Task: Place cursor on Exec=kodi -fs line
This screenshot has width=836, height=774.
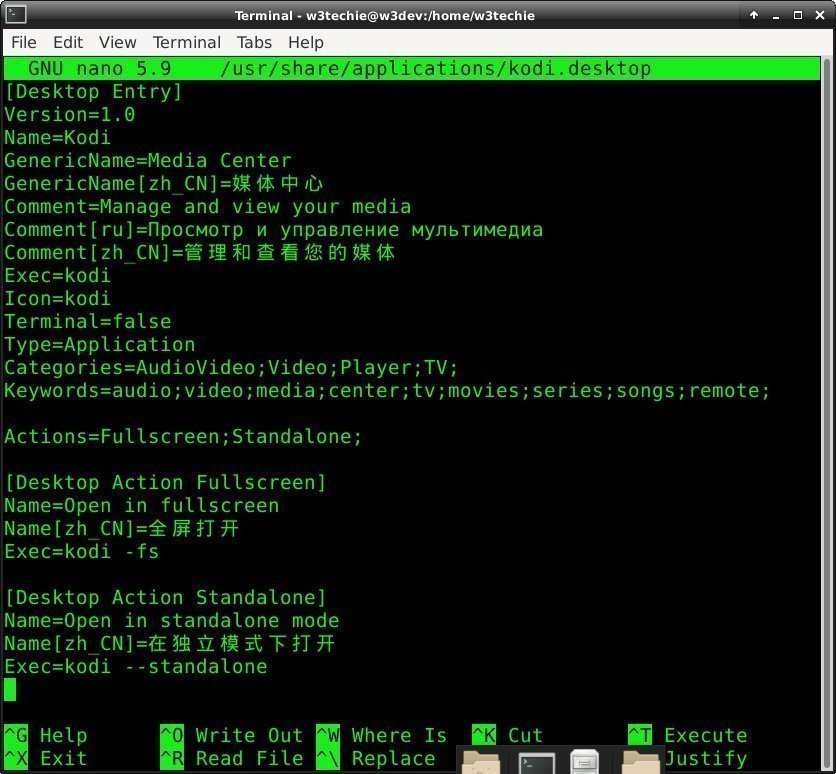Action: pos(82,551)
